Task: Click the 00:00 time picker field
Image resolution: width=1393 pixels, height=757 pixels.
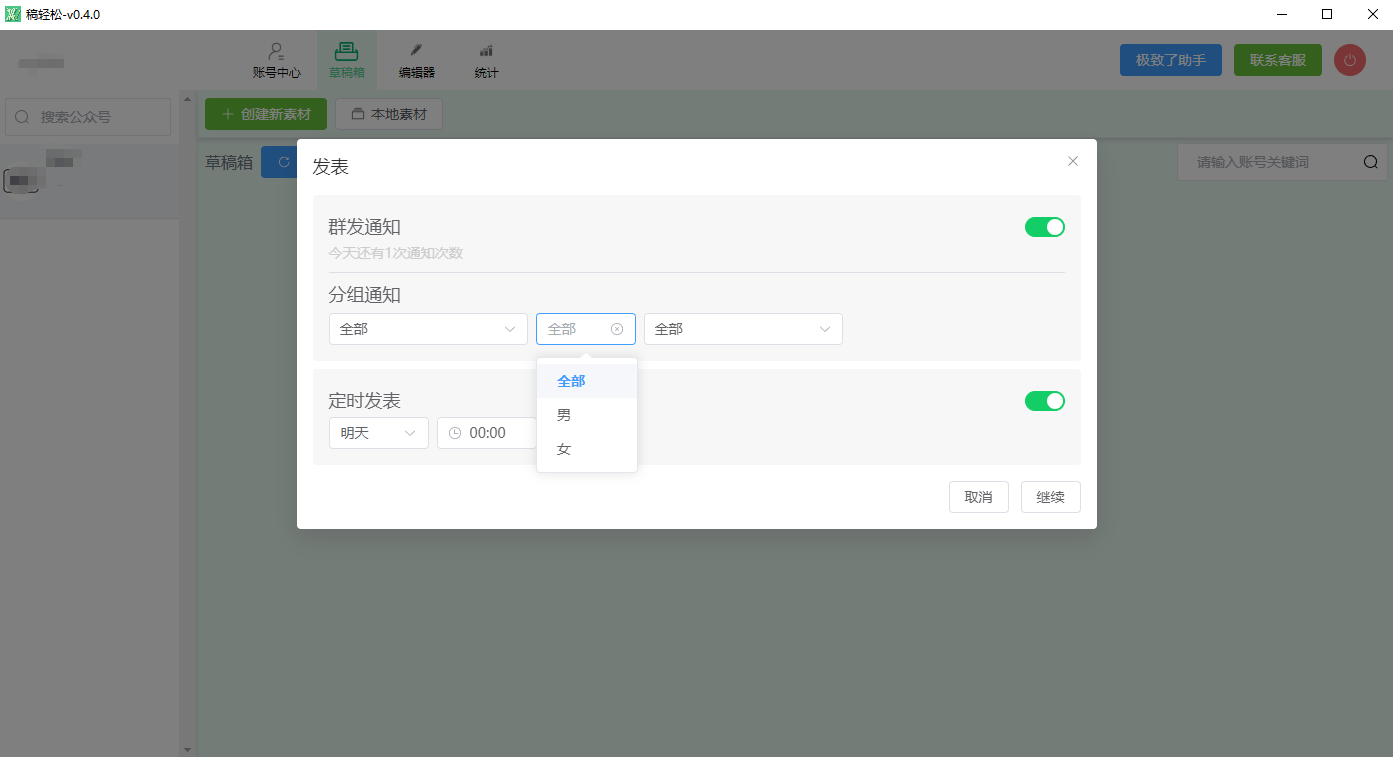Action: tap(488, 433)
